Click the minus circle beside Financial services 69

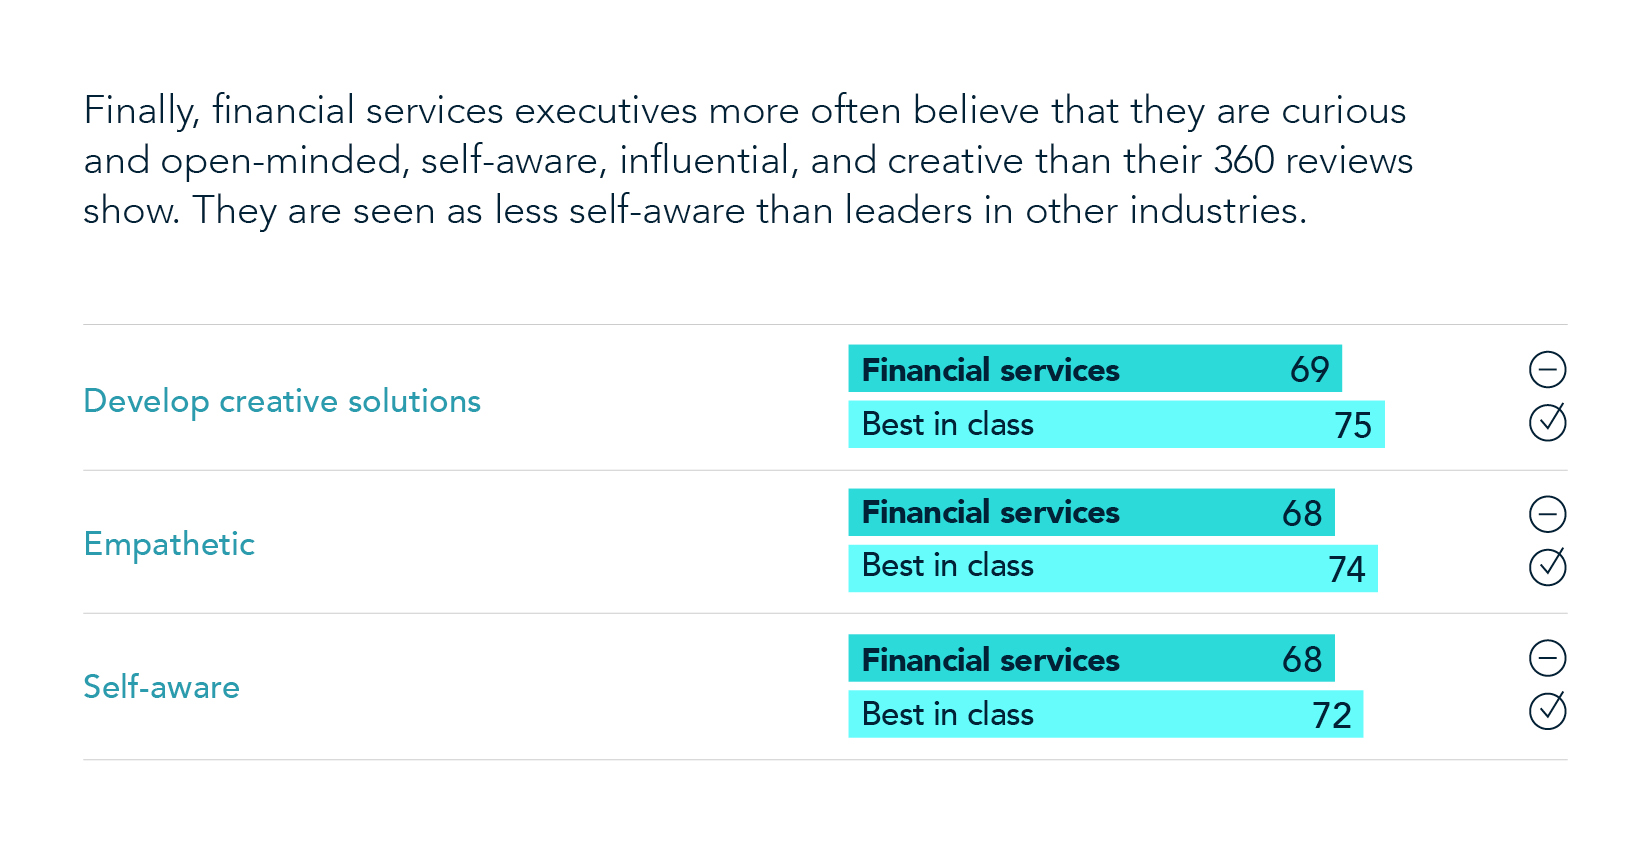1547,370
